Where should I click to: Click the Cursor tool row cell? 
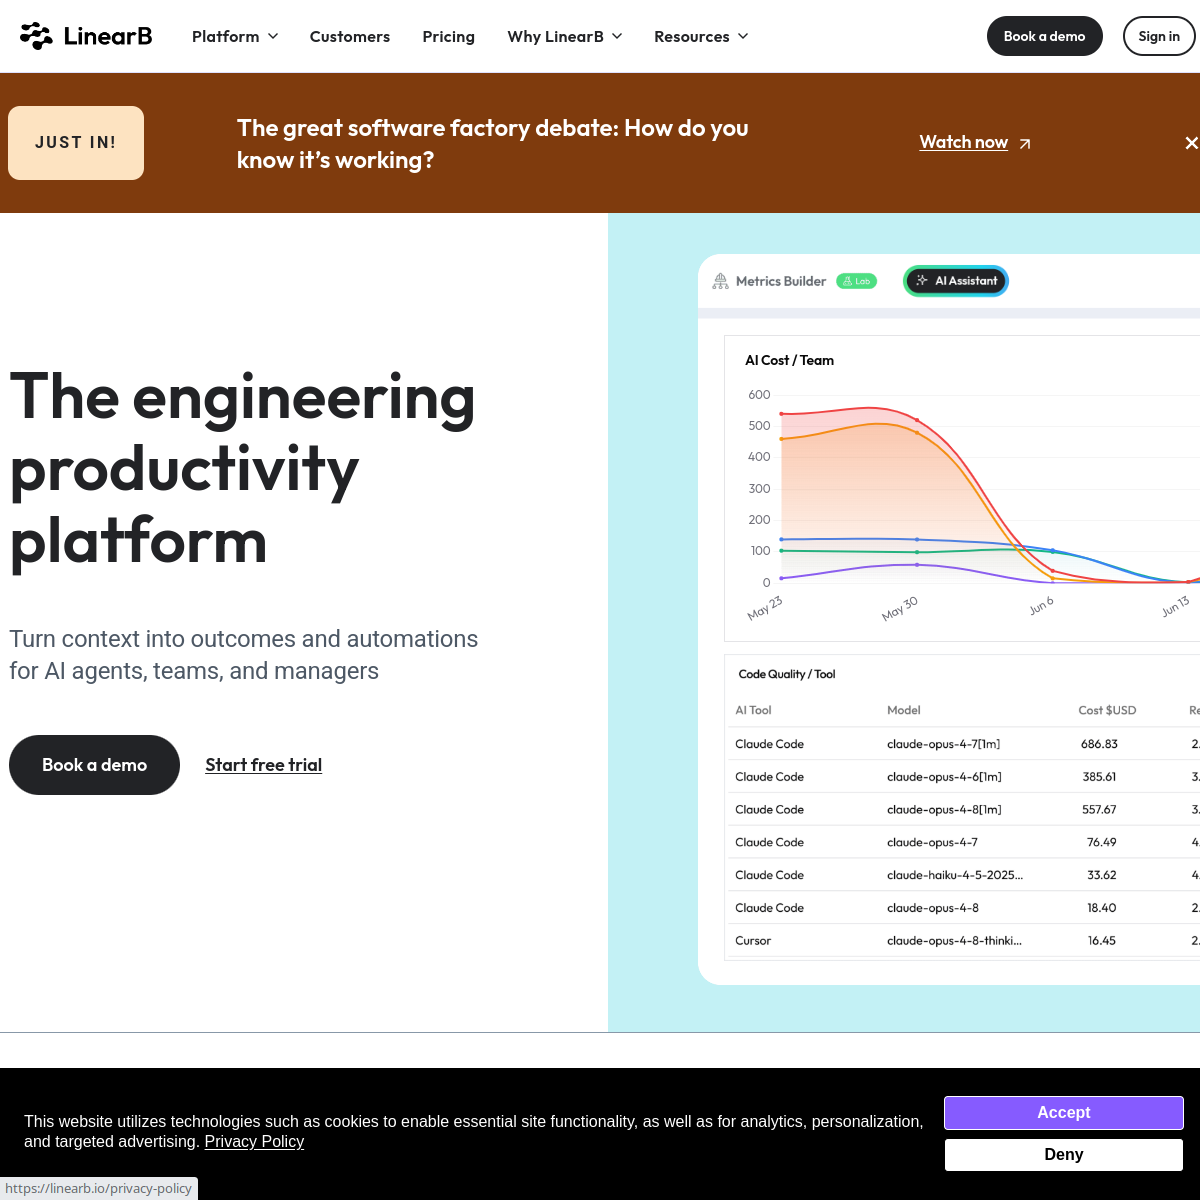[x=753, y=941]
